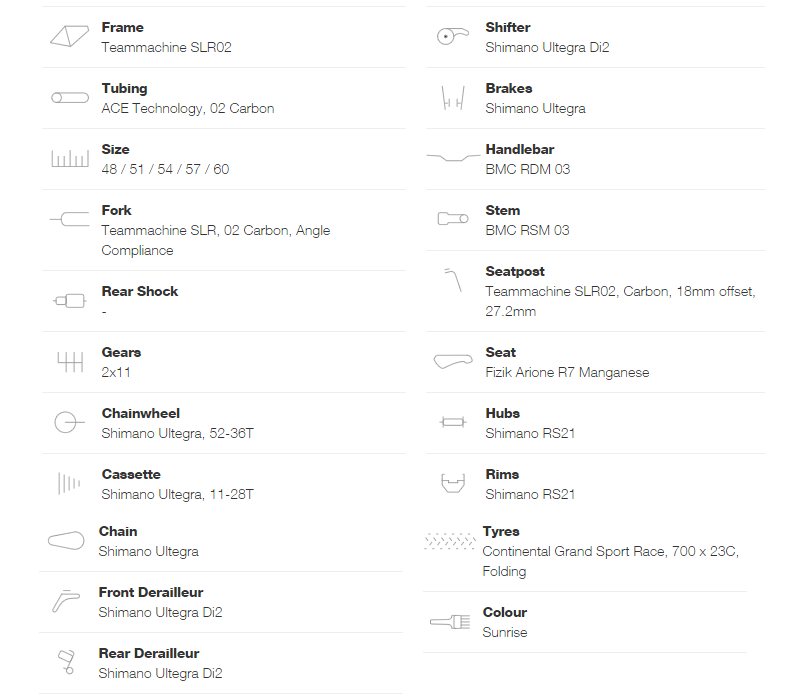Click the Size ruler icon
The height and width of the screenshot is (696, 800).
pos(70,159)
